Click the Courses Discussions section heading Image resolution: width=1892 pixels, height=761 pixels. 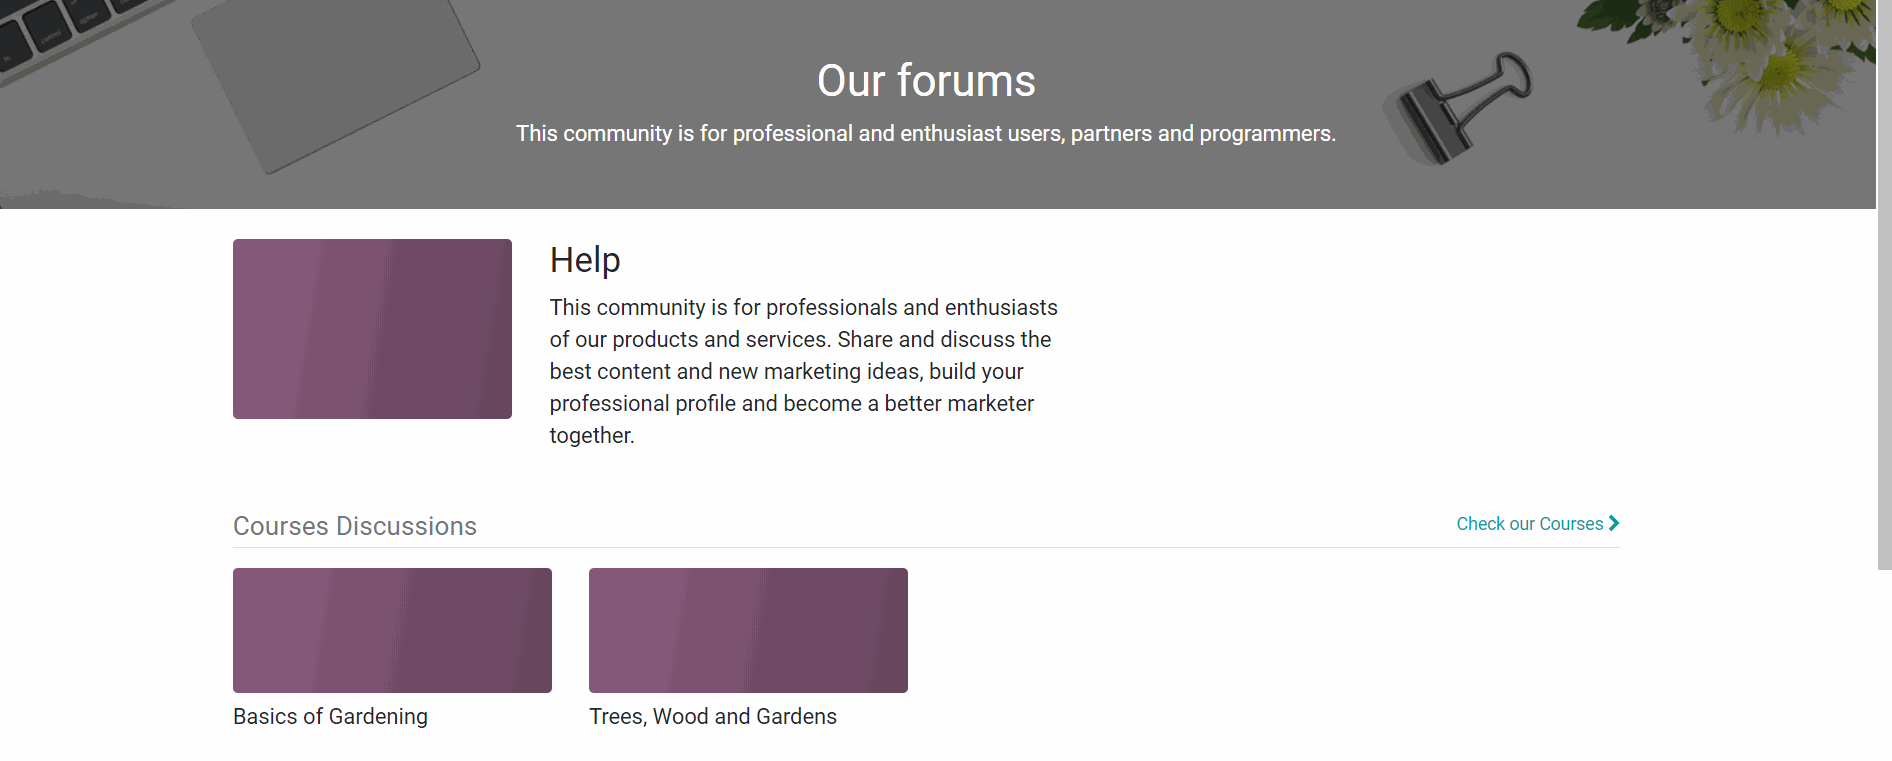(x=355, y=526)
